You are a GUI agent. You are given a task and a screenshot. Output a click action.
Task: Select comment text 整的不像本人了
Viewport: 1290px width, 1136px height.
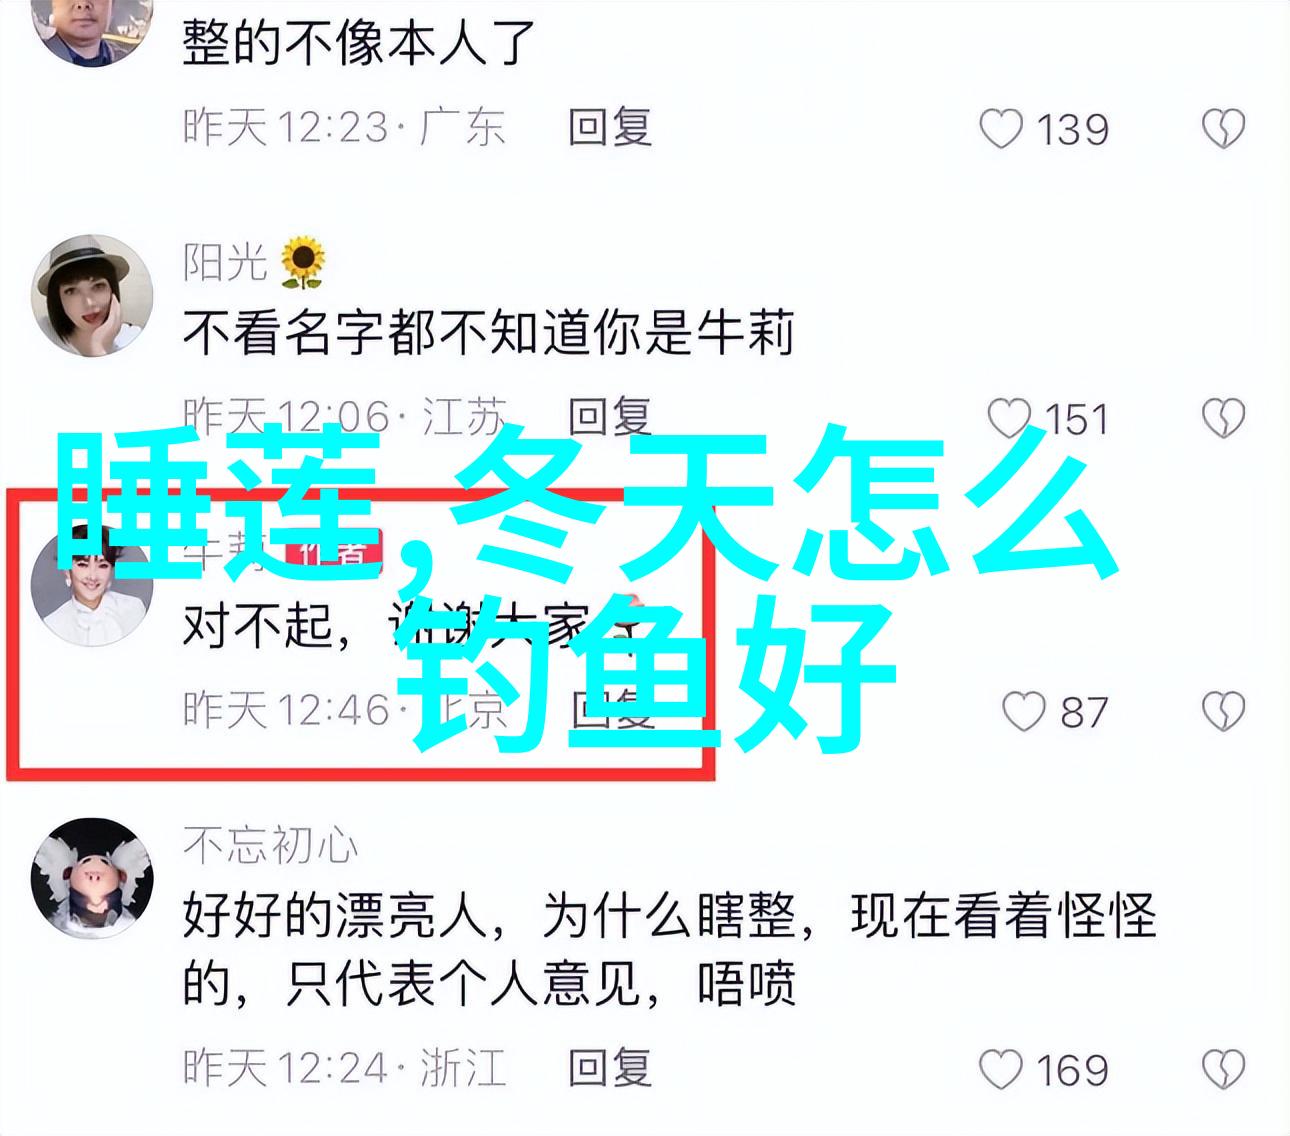[359, 44]
